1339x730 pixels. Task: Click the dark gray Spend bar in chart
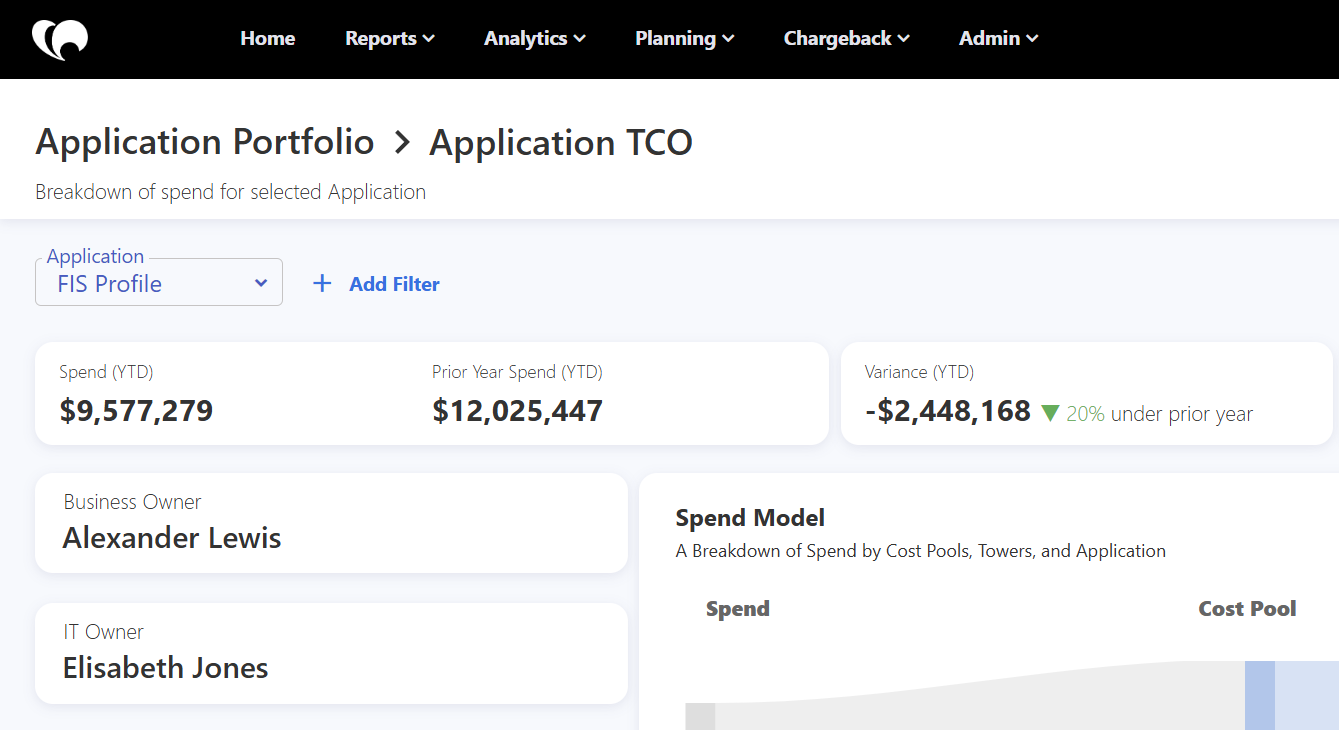click(x=700, y=716)
